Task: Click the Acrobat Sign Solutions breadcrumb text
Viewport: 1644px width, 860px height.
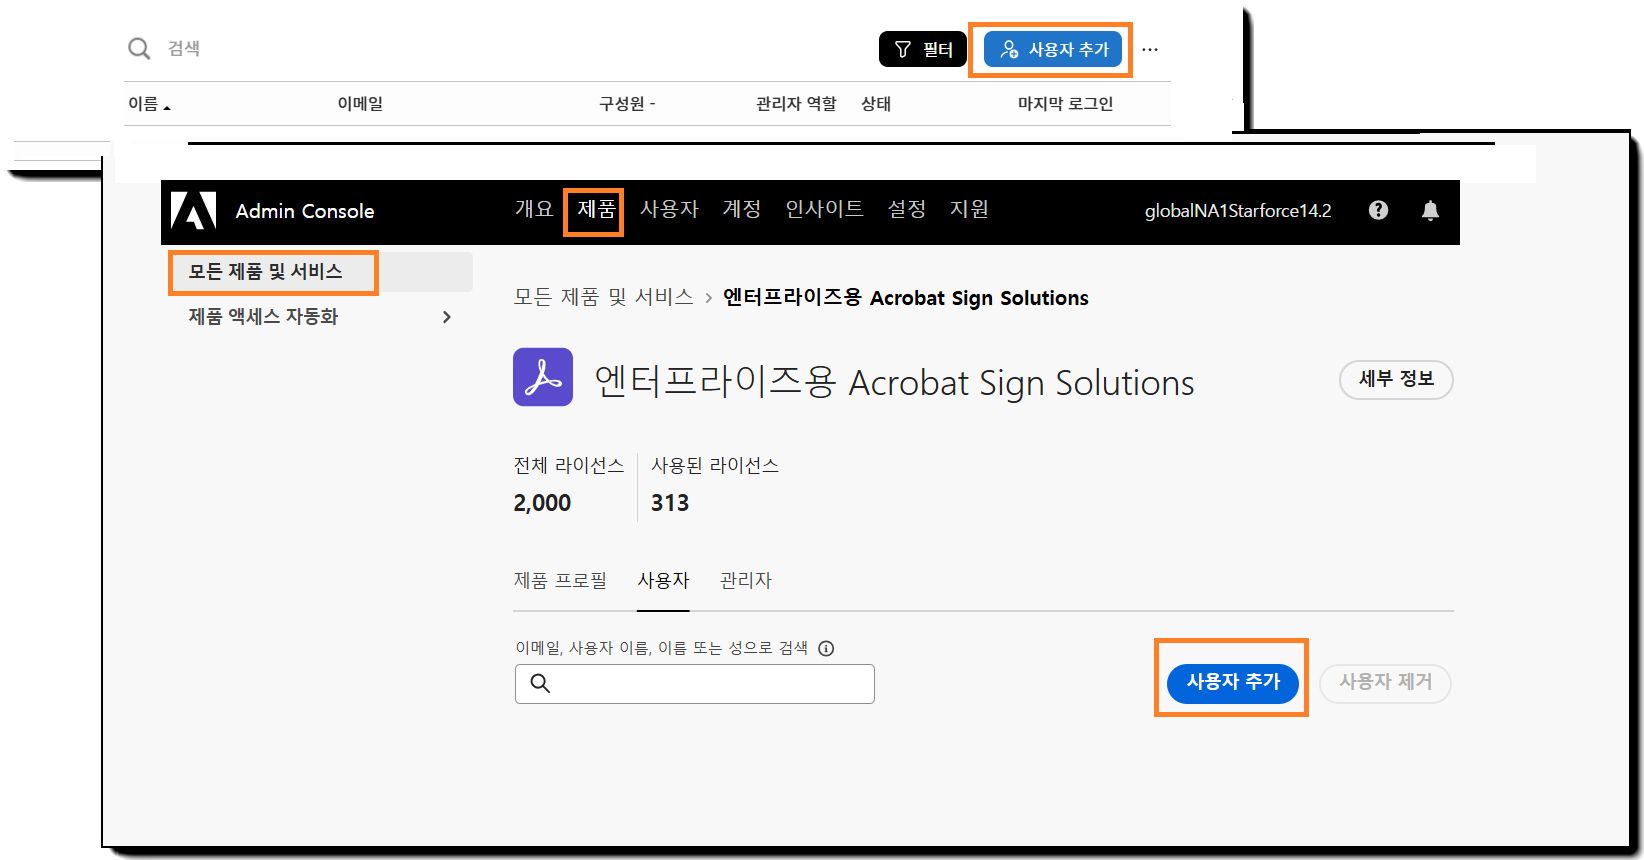Action: point(906,298)
